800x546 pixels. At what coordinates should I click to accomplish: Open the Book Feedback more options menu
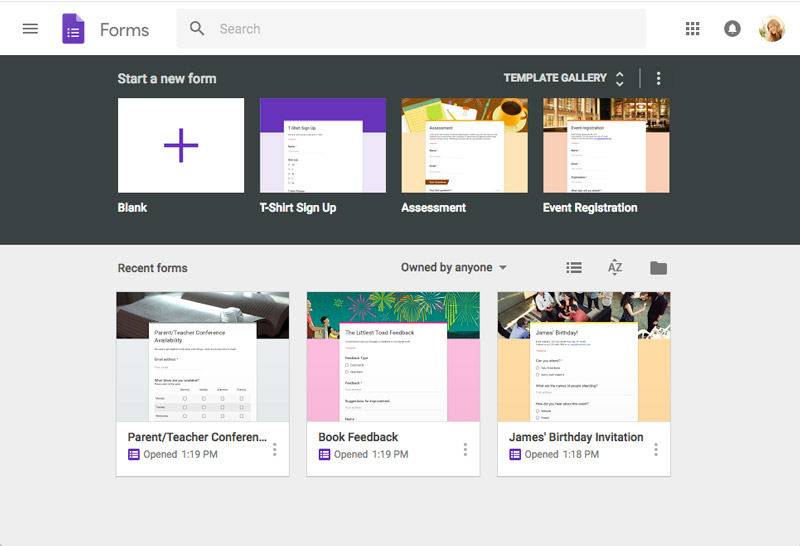(x=465, y=450)
